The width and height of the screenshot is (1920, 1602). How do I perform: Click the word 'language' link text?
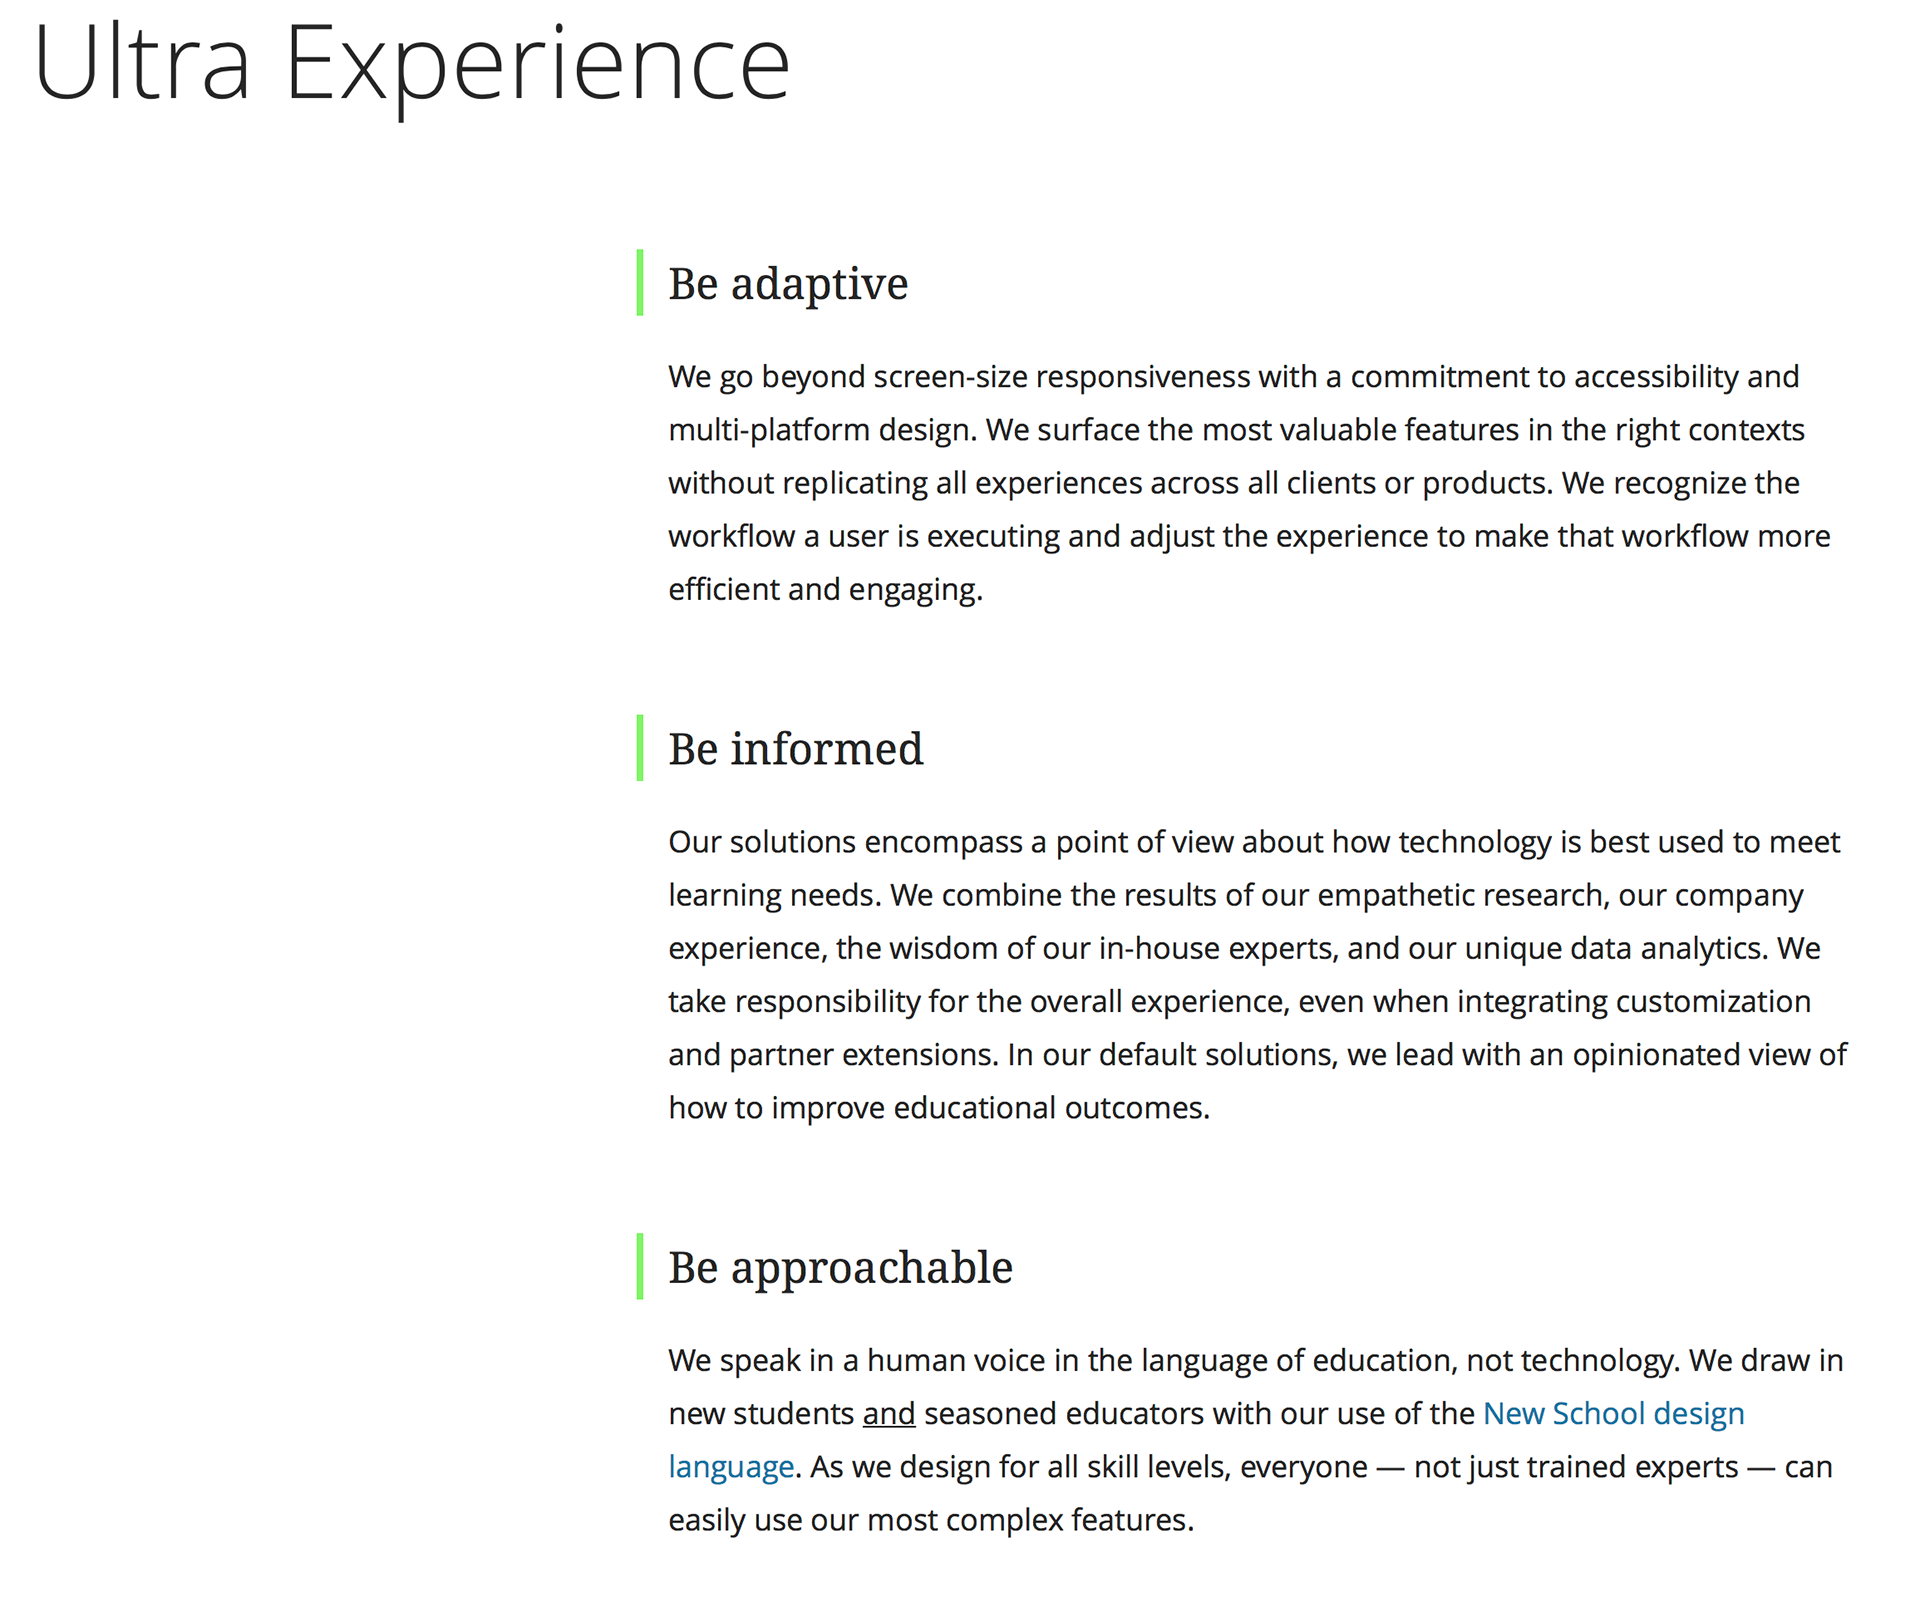(x=731, y=1467)
